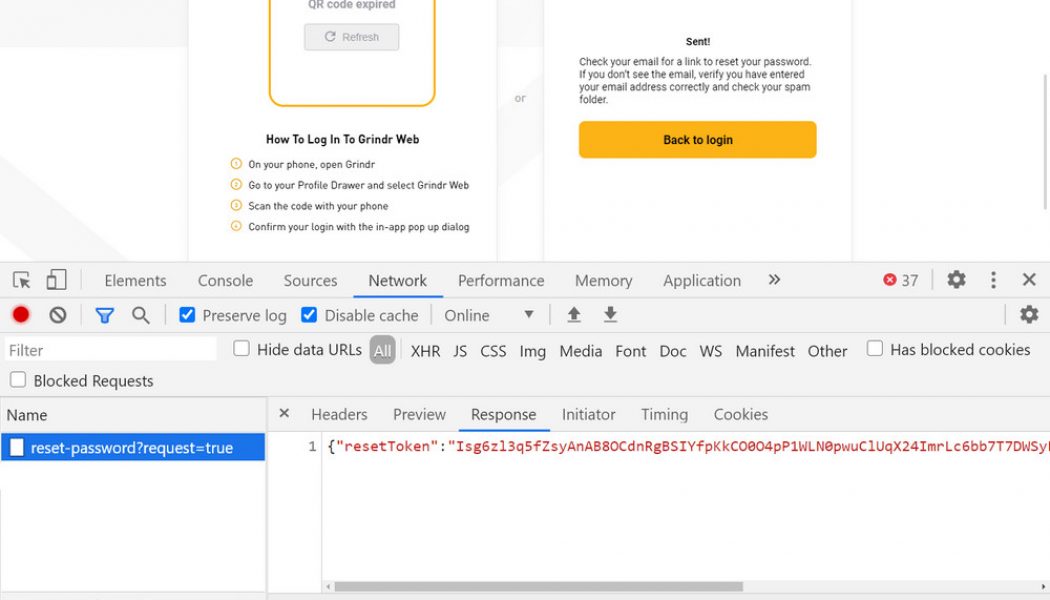
Task: Switch to the Console tab
Action: click(225, 281)
